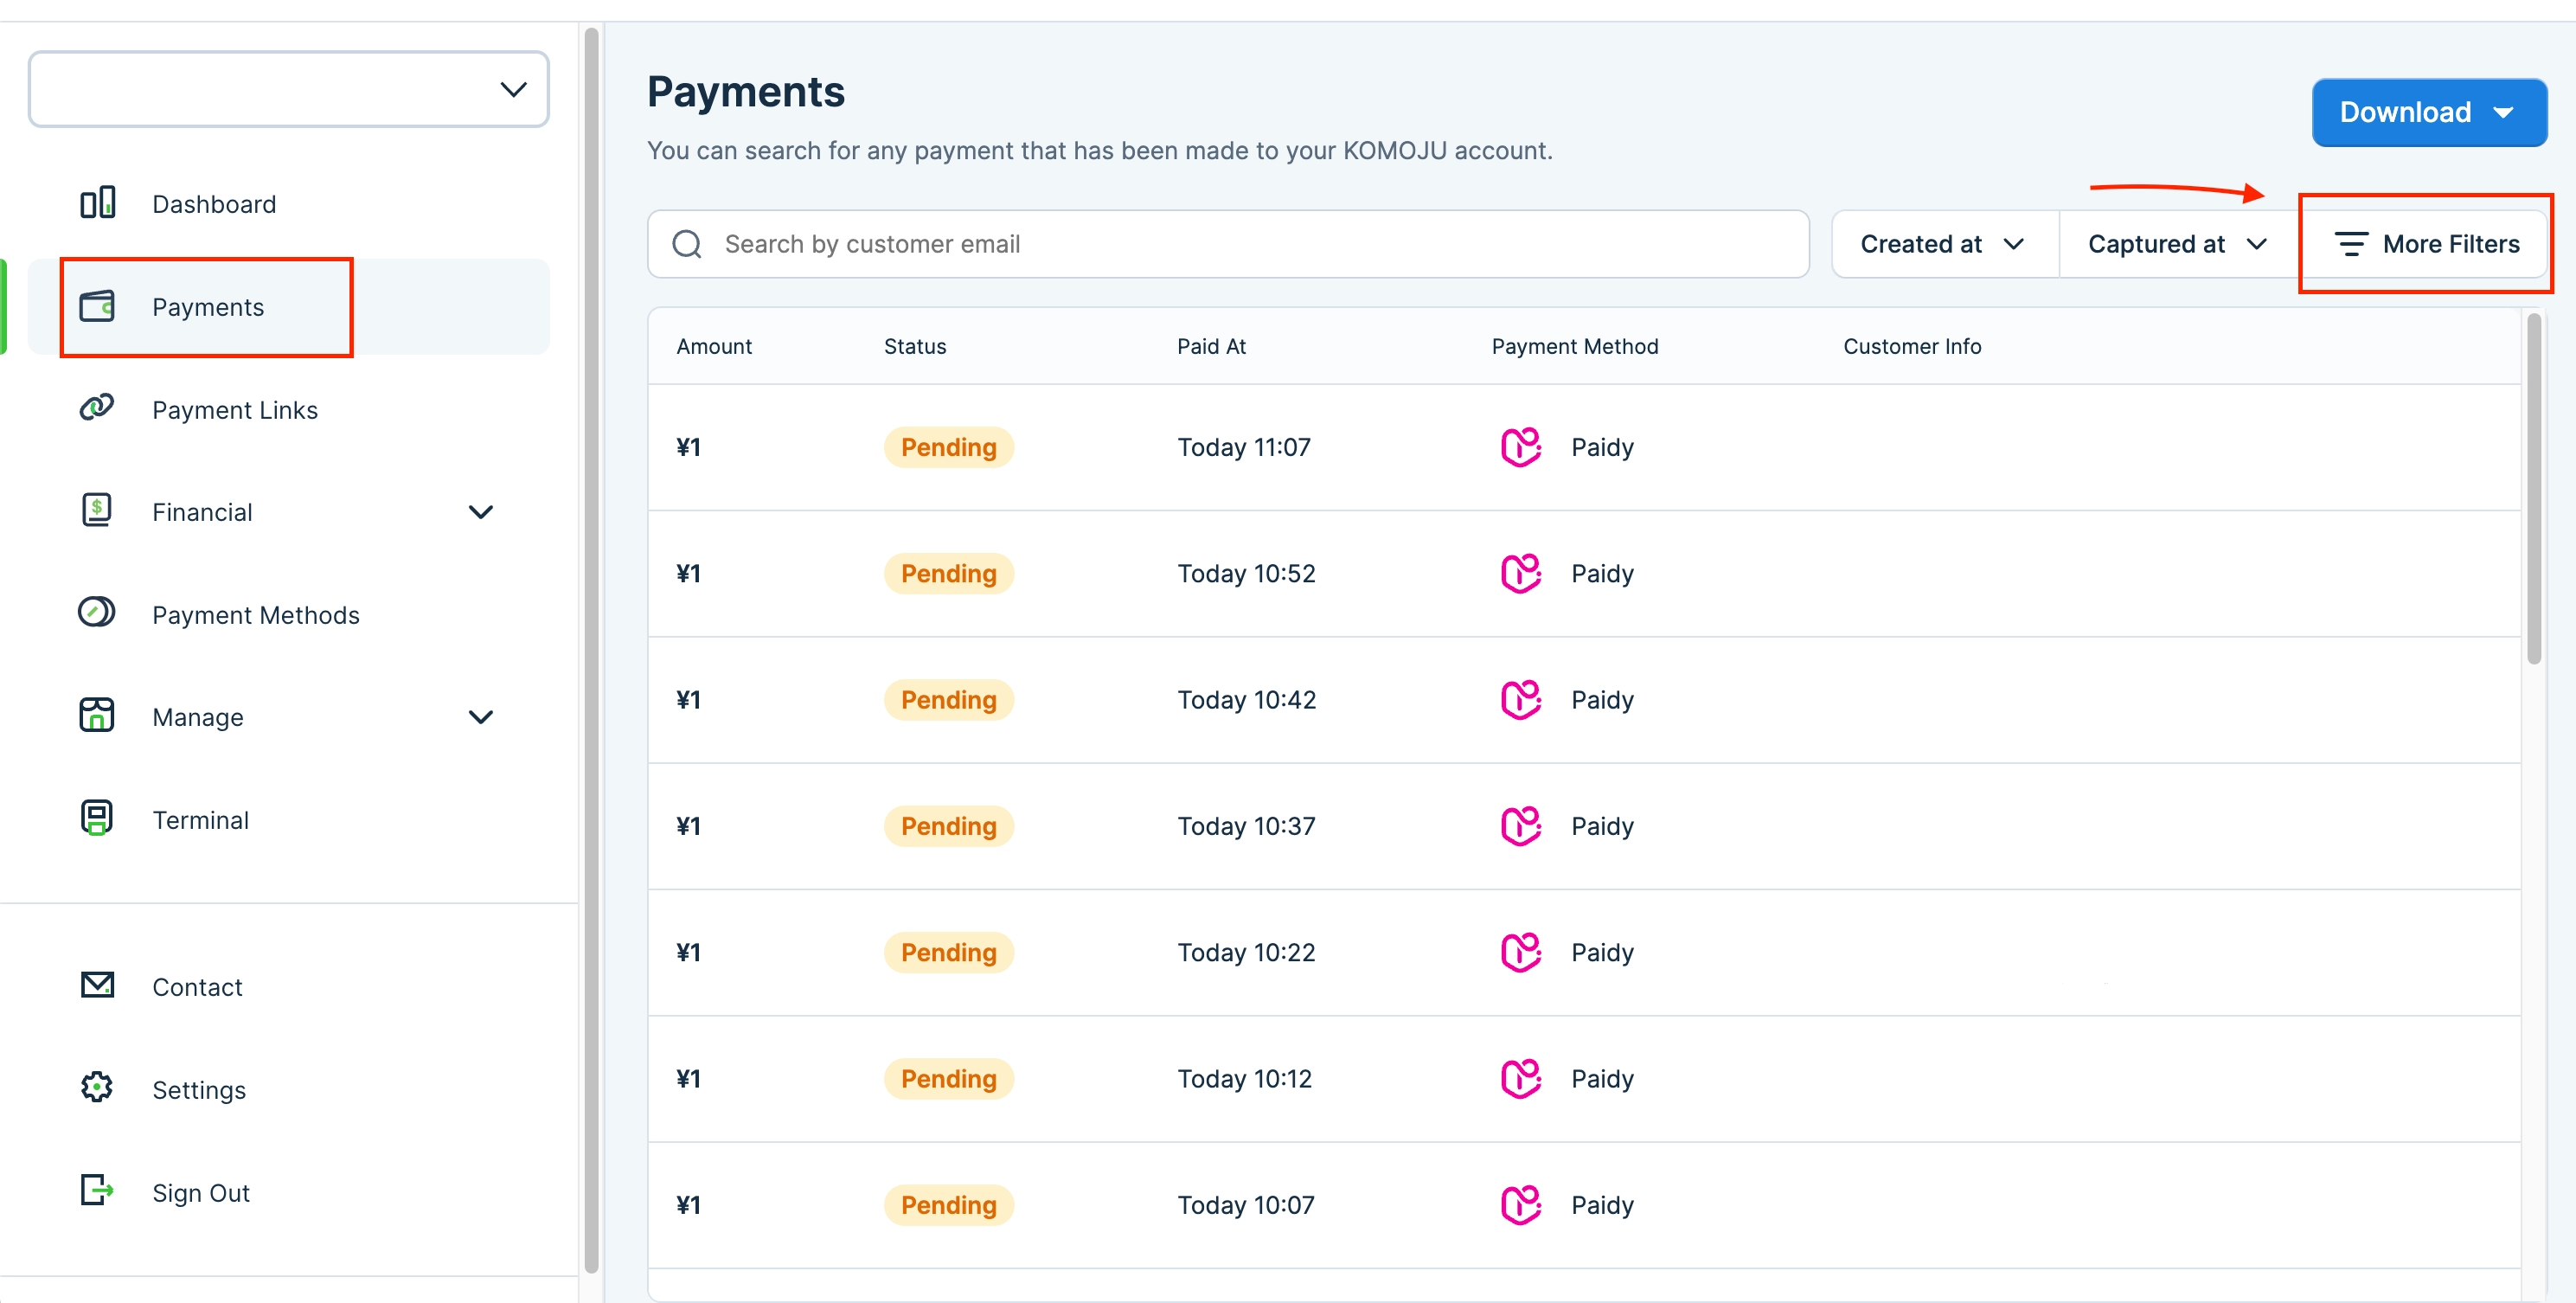2576x1303 pixels.
Task: Click the Customer Info column header
Action: 1912,346
